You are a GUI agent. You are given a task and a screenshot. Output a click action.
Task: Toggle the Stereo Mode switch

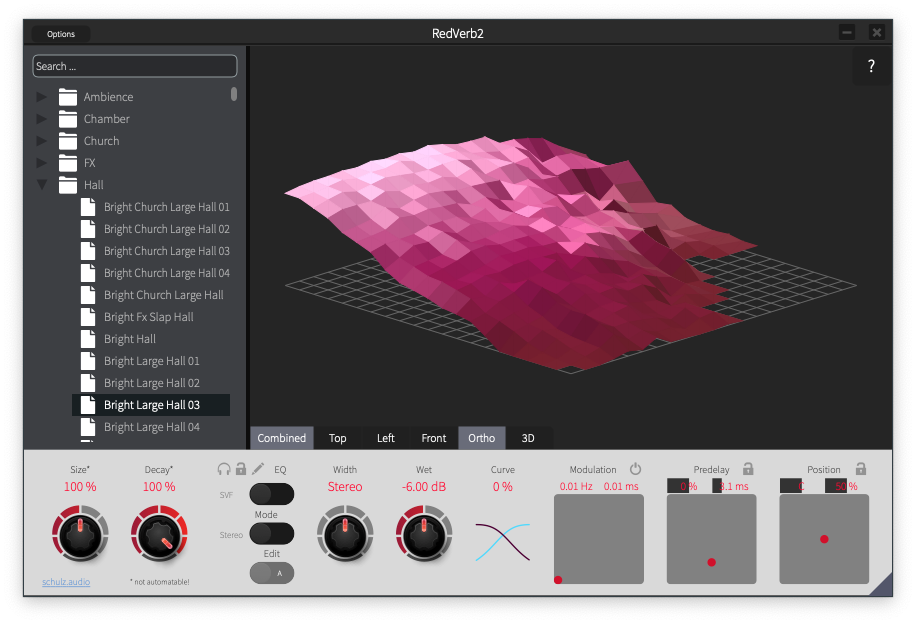tap(272, 533)
